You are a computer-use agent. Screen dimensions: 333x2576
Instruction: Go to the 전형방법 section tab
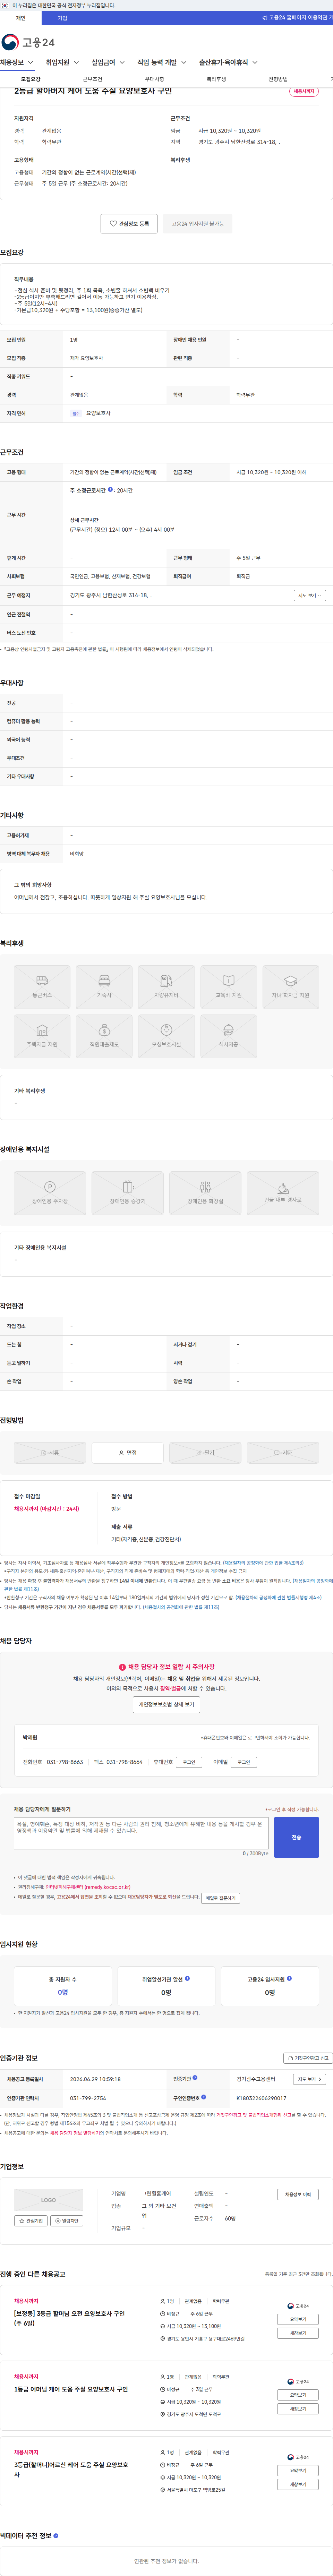[278, 79]
